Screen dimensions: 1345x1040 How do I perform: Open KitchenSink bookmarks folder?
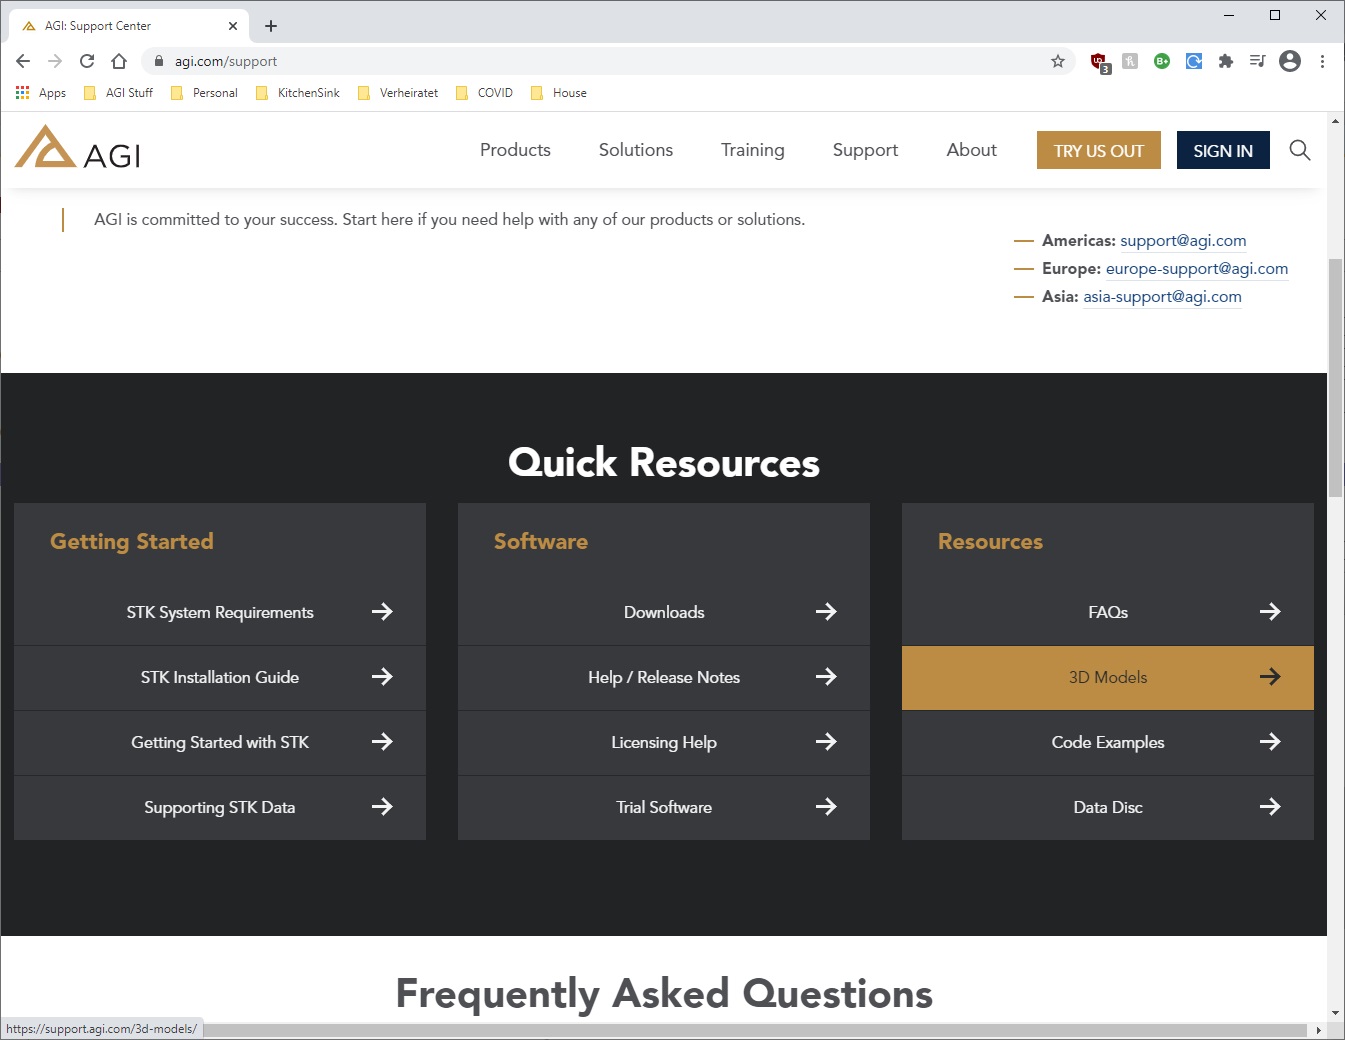tap(298, 93)
